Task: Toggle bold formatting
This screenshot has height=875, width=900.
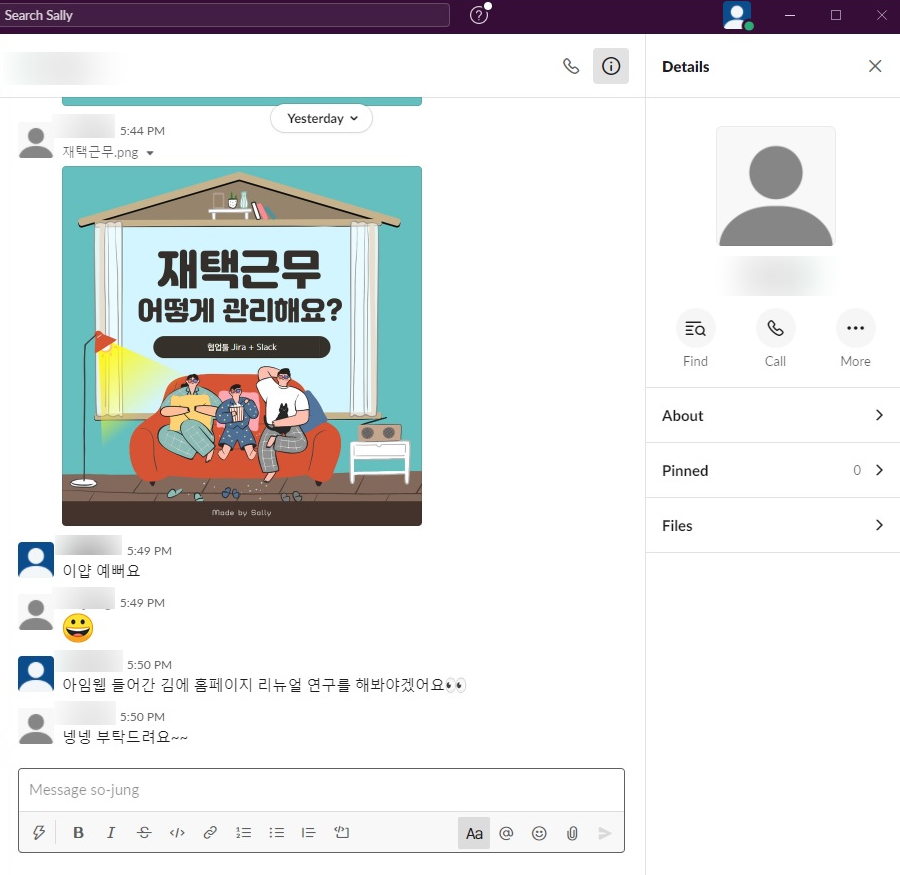Action: (x=79, y=833)
